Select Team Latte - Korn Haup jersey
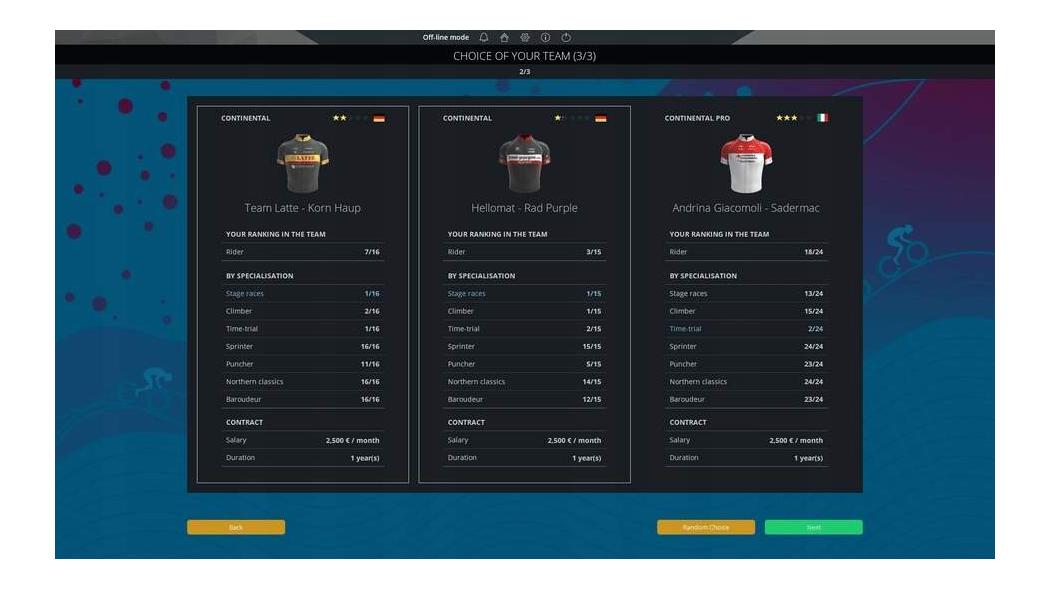This screenshot has height=590, width=1050. 303,163
